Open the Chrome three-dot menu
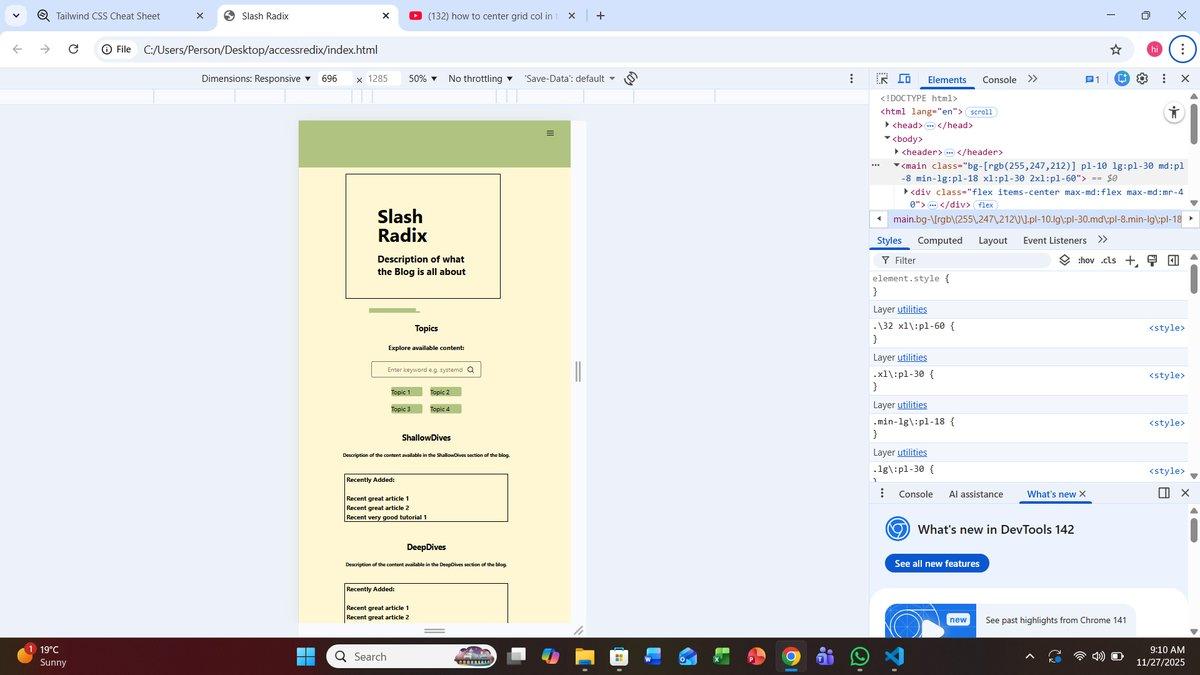Screen dimensions: 1200x675 pyautogui.click(x=1182, y=49)
